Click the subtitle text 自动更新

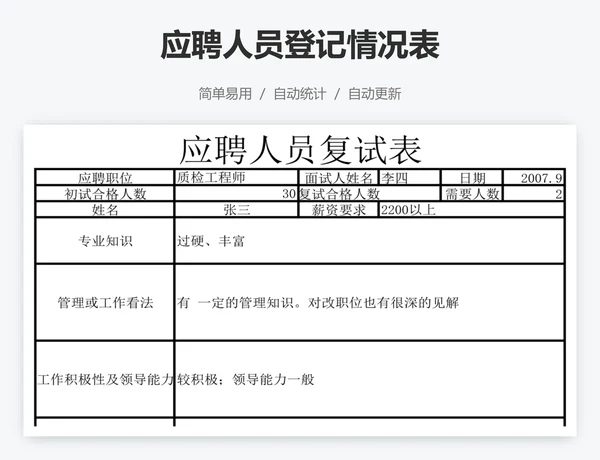[x=374, y=94]
